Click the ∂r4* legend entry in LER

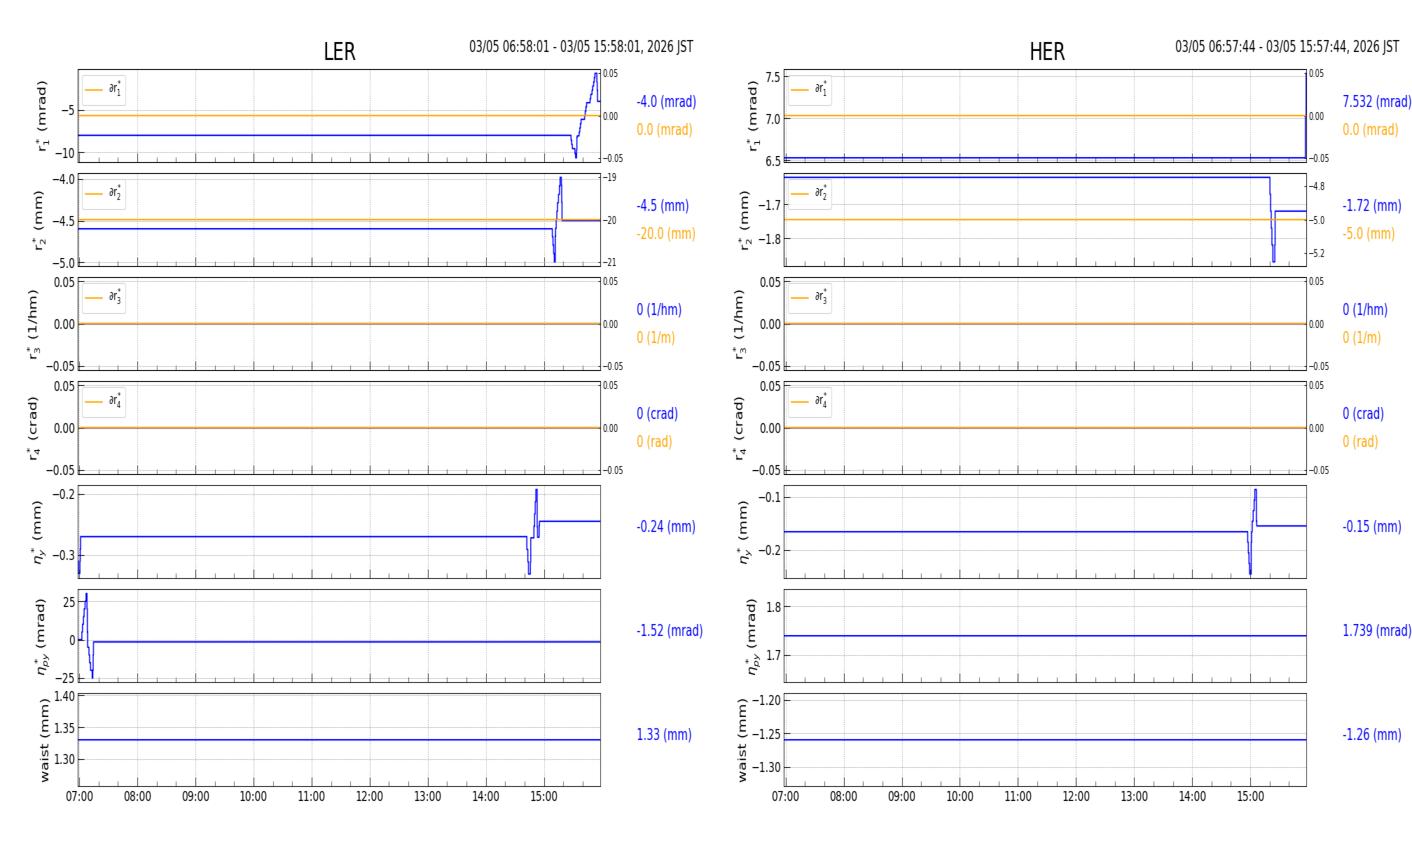pyautogui.click(x=104, y=402)
